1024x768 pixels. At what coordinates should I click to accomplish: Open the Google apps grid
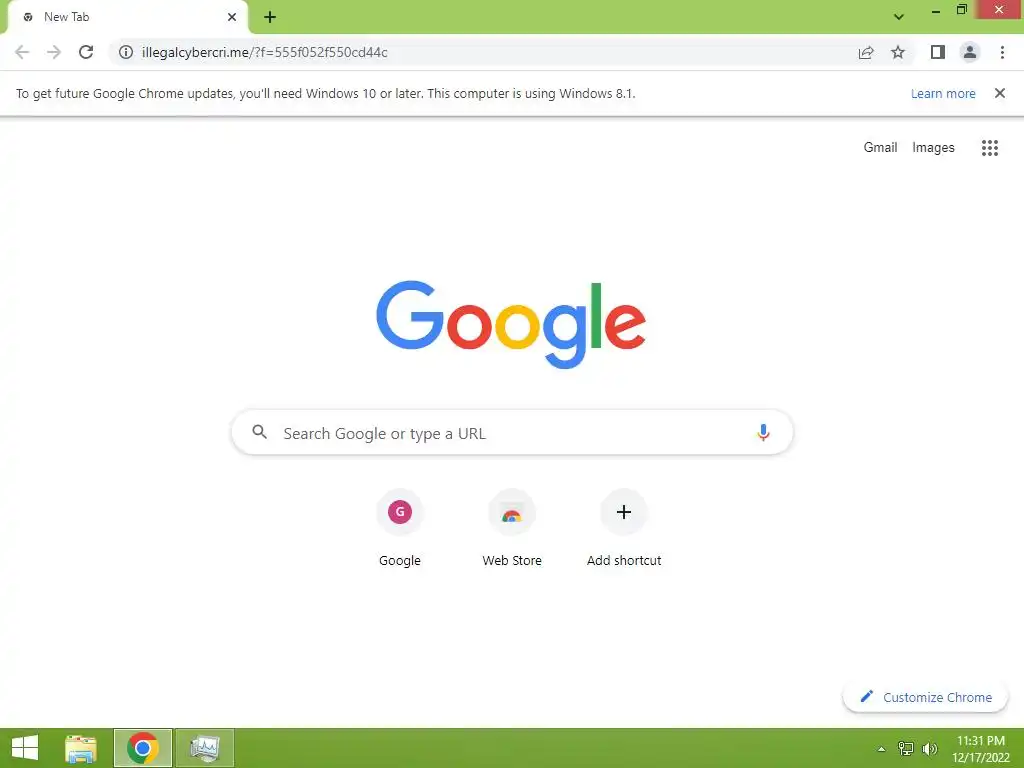(990, 148)
